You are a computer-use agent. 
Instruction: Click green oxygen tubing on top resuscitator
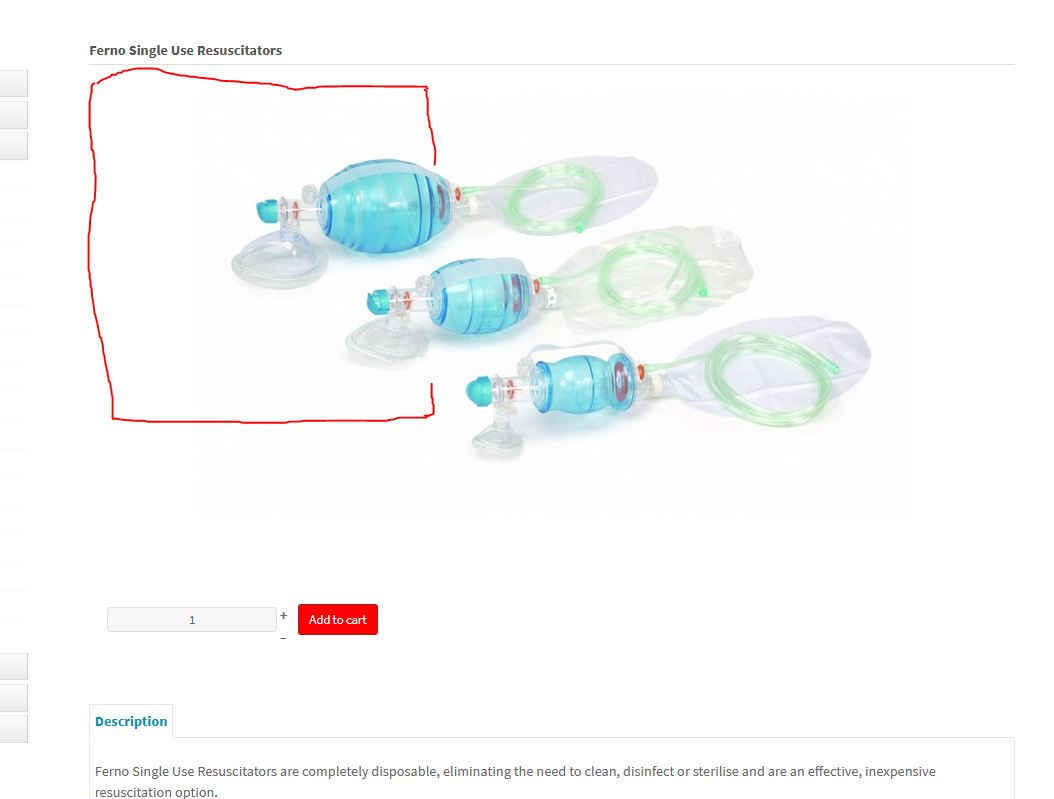551,198
